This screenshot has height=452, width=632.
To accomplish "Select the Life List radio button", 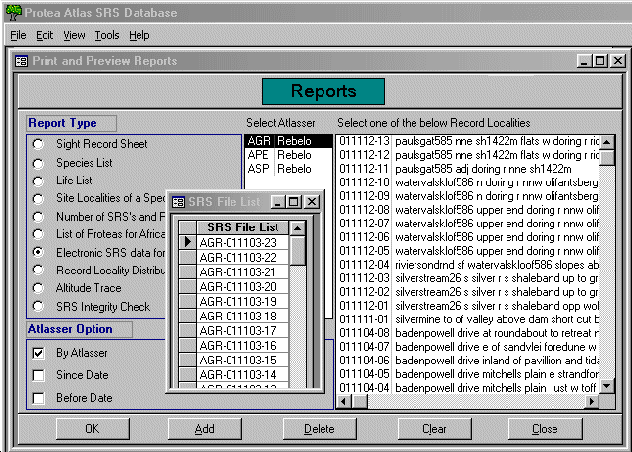I will 38,181.
